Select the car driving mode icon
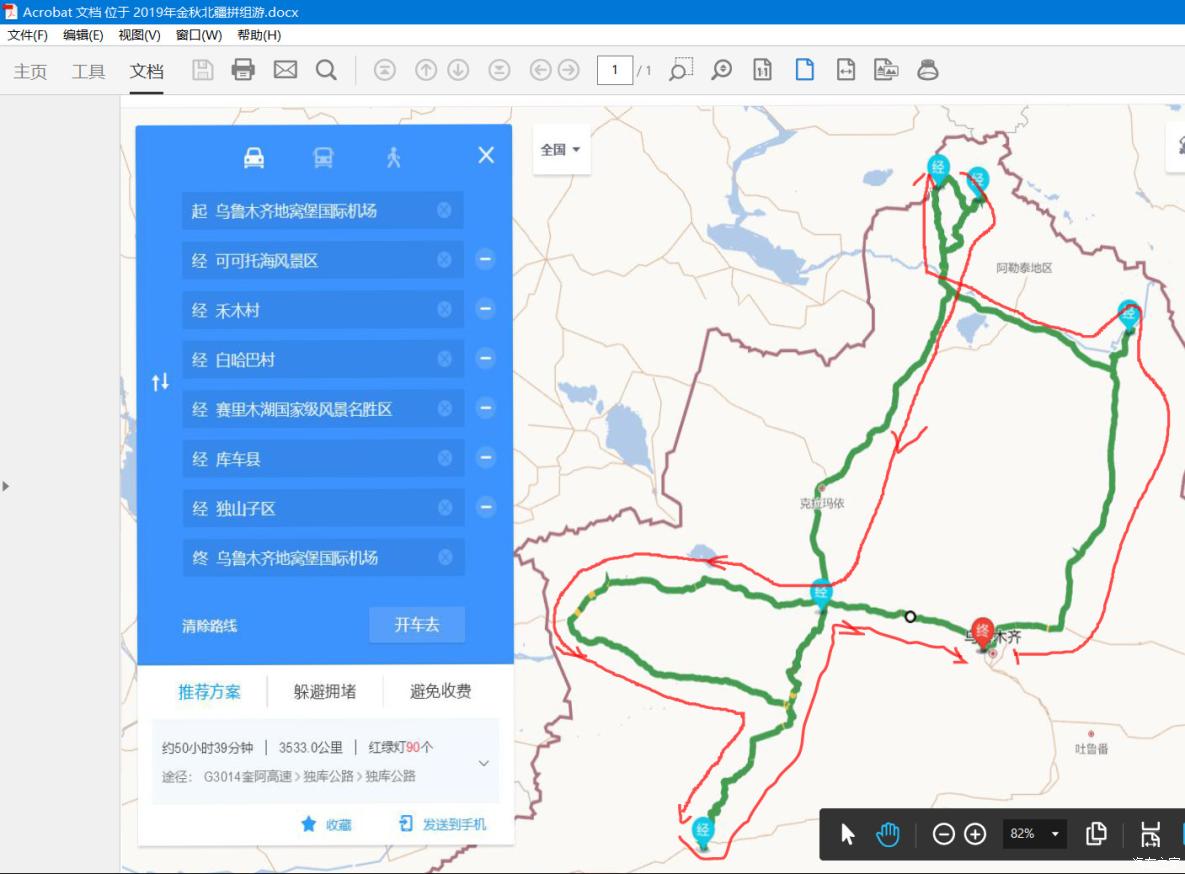The height and width of the screenshot is (874, 1185). (254, 156)
